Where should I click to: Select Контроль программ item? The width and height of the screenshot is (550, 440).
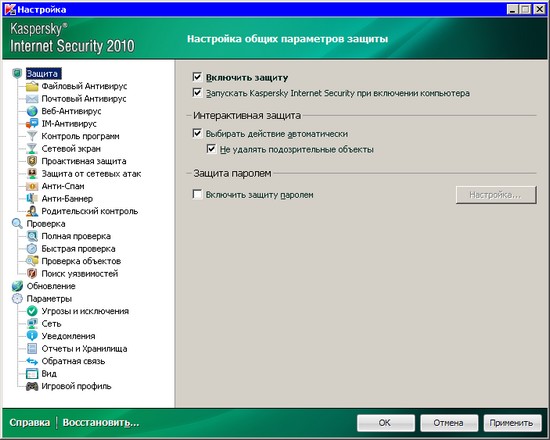pyautogui.click(x=80, y=136)
